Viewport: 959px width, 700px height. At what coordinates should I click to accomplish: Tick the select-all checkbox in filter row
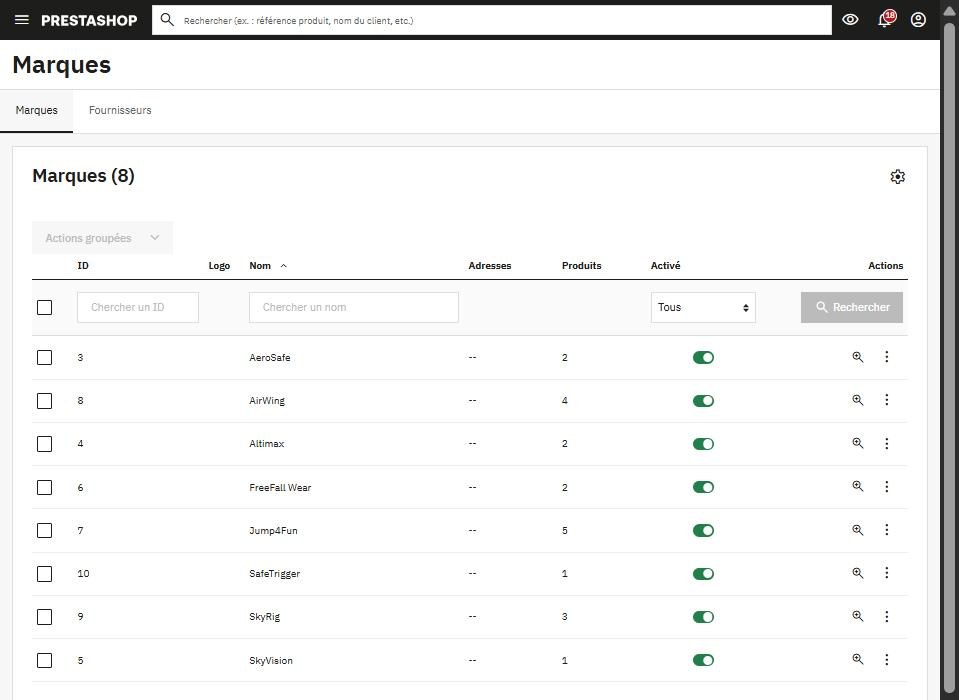pyautogui.click(x=45, y=308)
